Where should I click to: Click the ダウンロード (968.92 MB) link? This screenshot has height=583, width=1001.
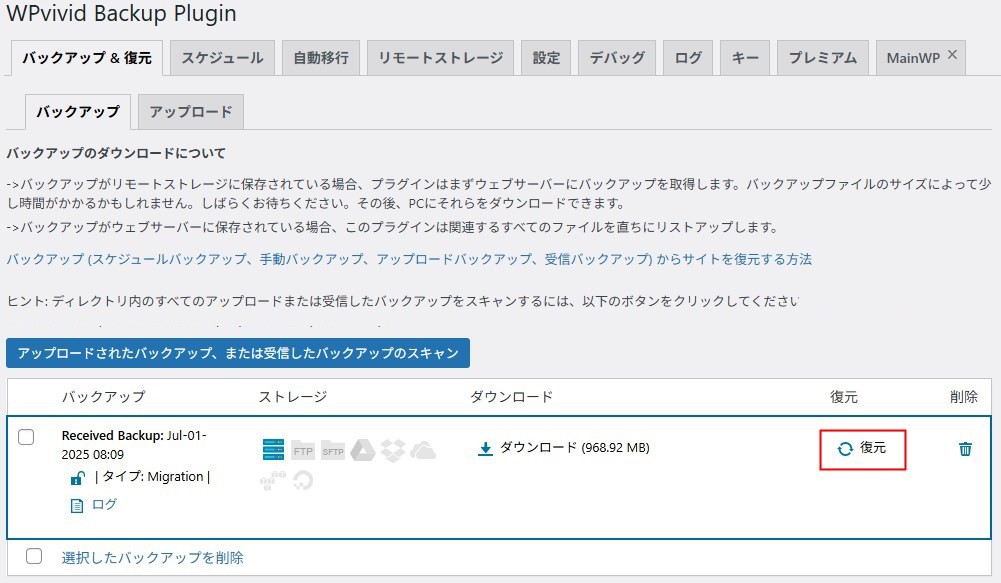(575, 448)
